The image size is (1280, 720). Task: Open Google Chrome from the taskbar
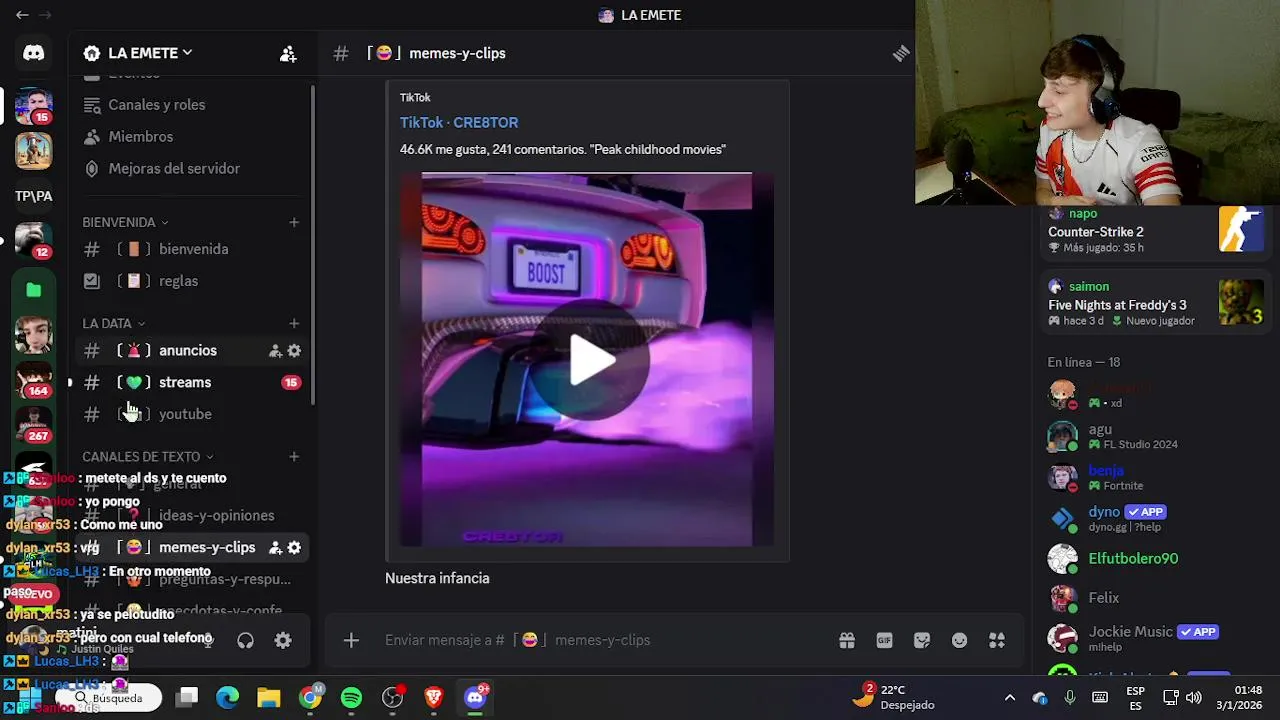tap(311, 697)
